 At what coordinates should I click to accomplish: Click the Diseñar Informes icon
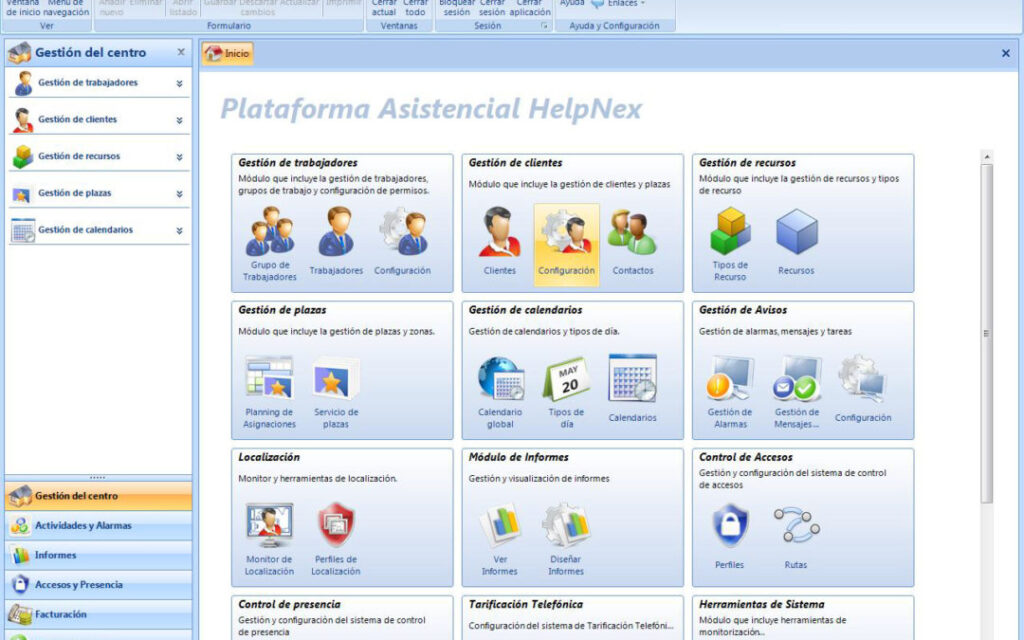[566, 527]
